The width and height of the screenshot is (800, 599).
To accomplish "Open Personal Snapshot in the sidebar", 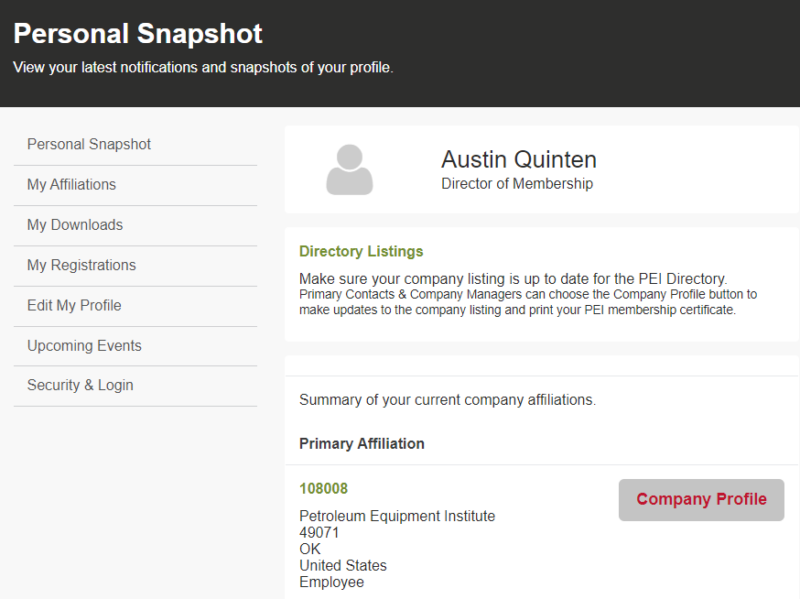I will tap(89, 144).
